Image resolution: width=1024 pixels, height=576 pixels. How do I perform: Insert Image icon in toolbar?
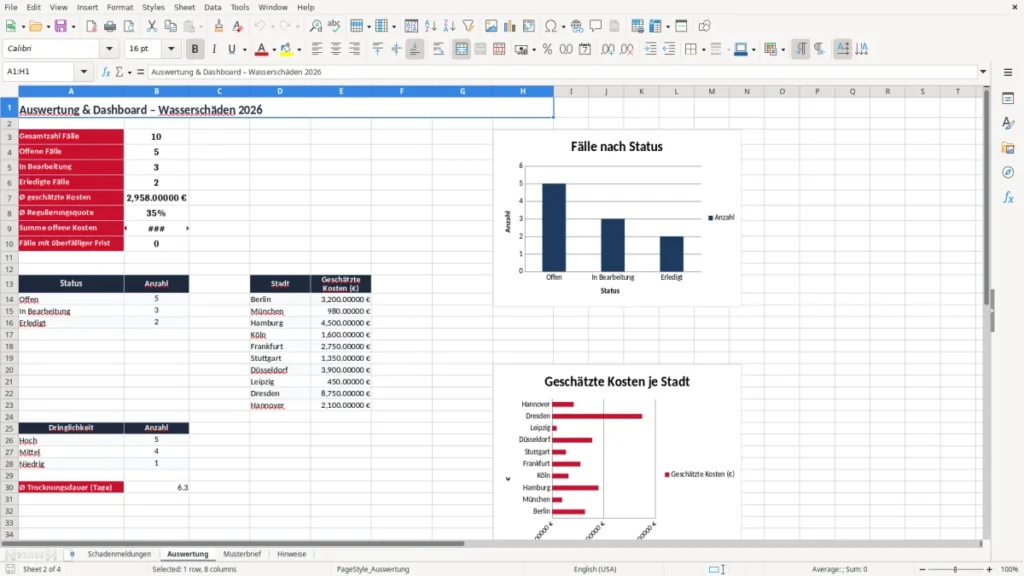pyautogui.click(x=491, y=26)
